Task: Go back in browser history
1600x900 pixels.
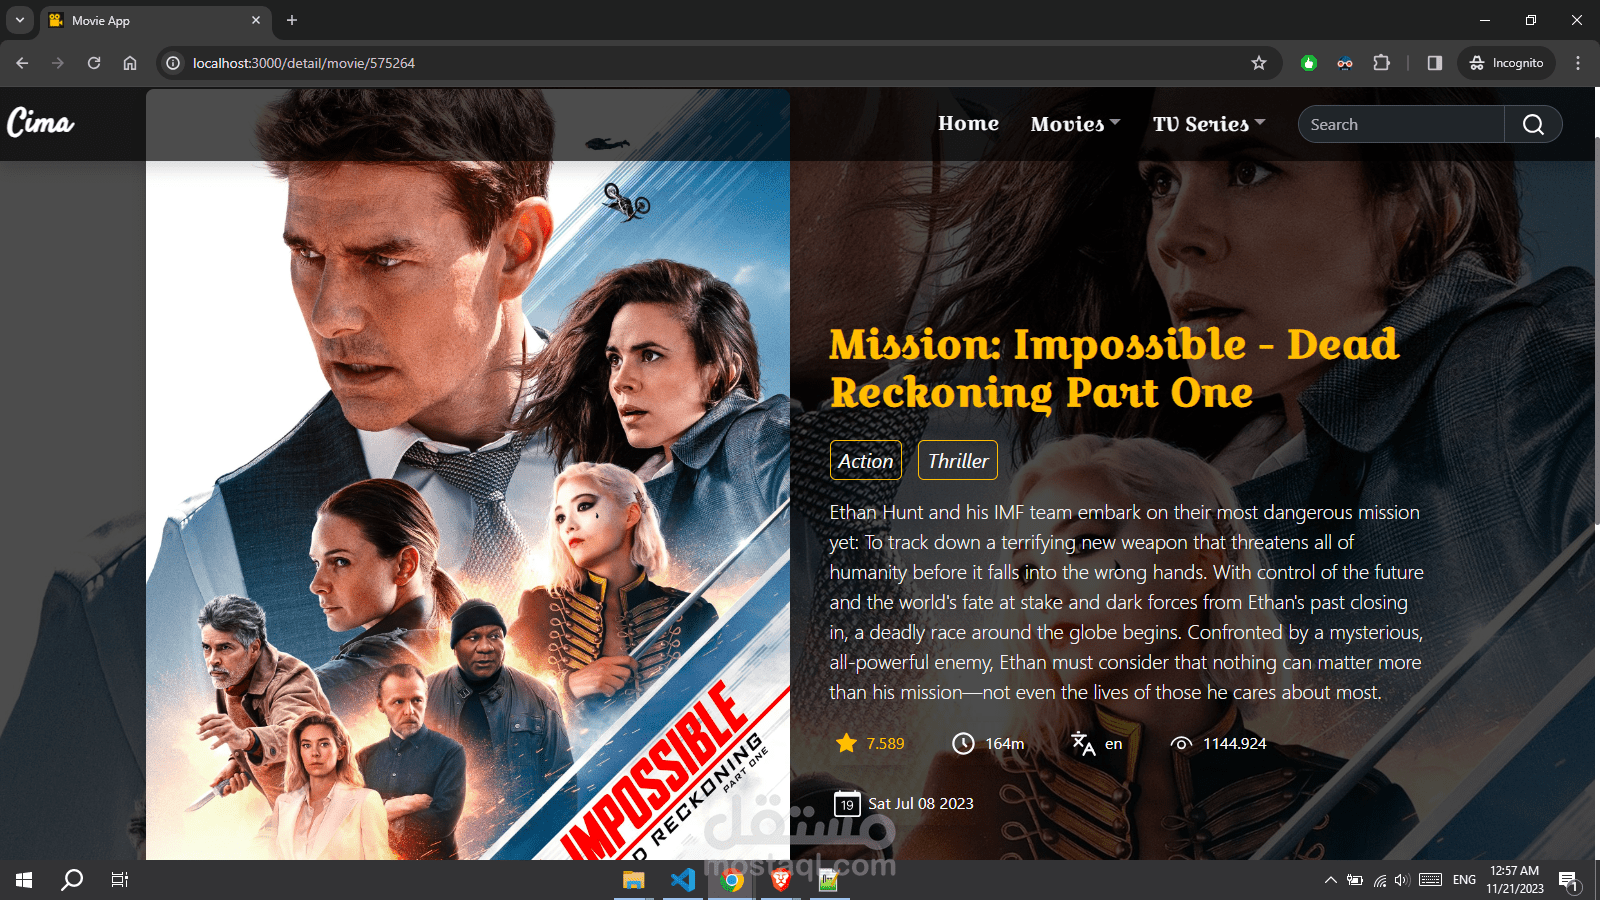Action: click(22, 63)
